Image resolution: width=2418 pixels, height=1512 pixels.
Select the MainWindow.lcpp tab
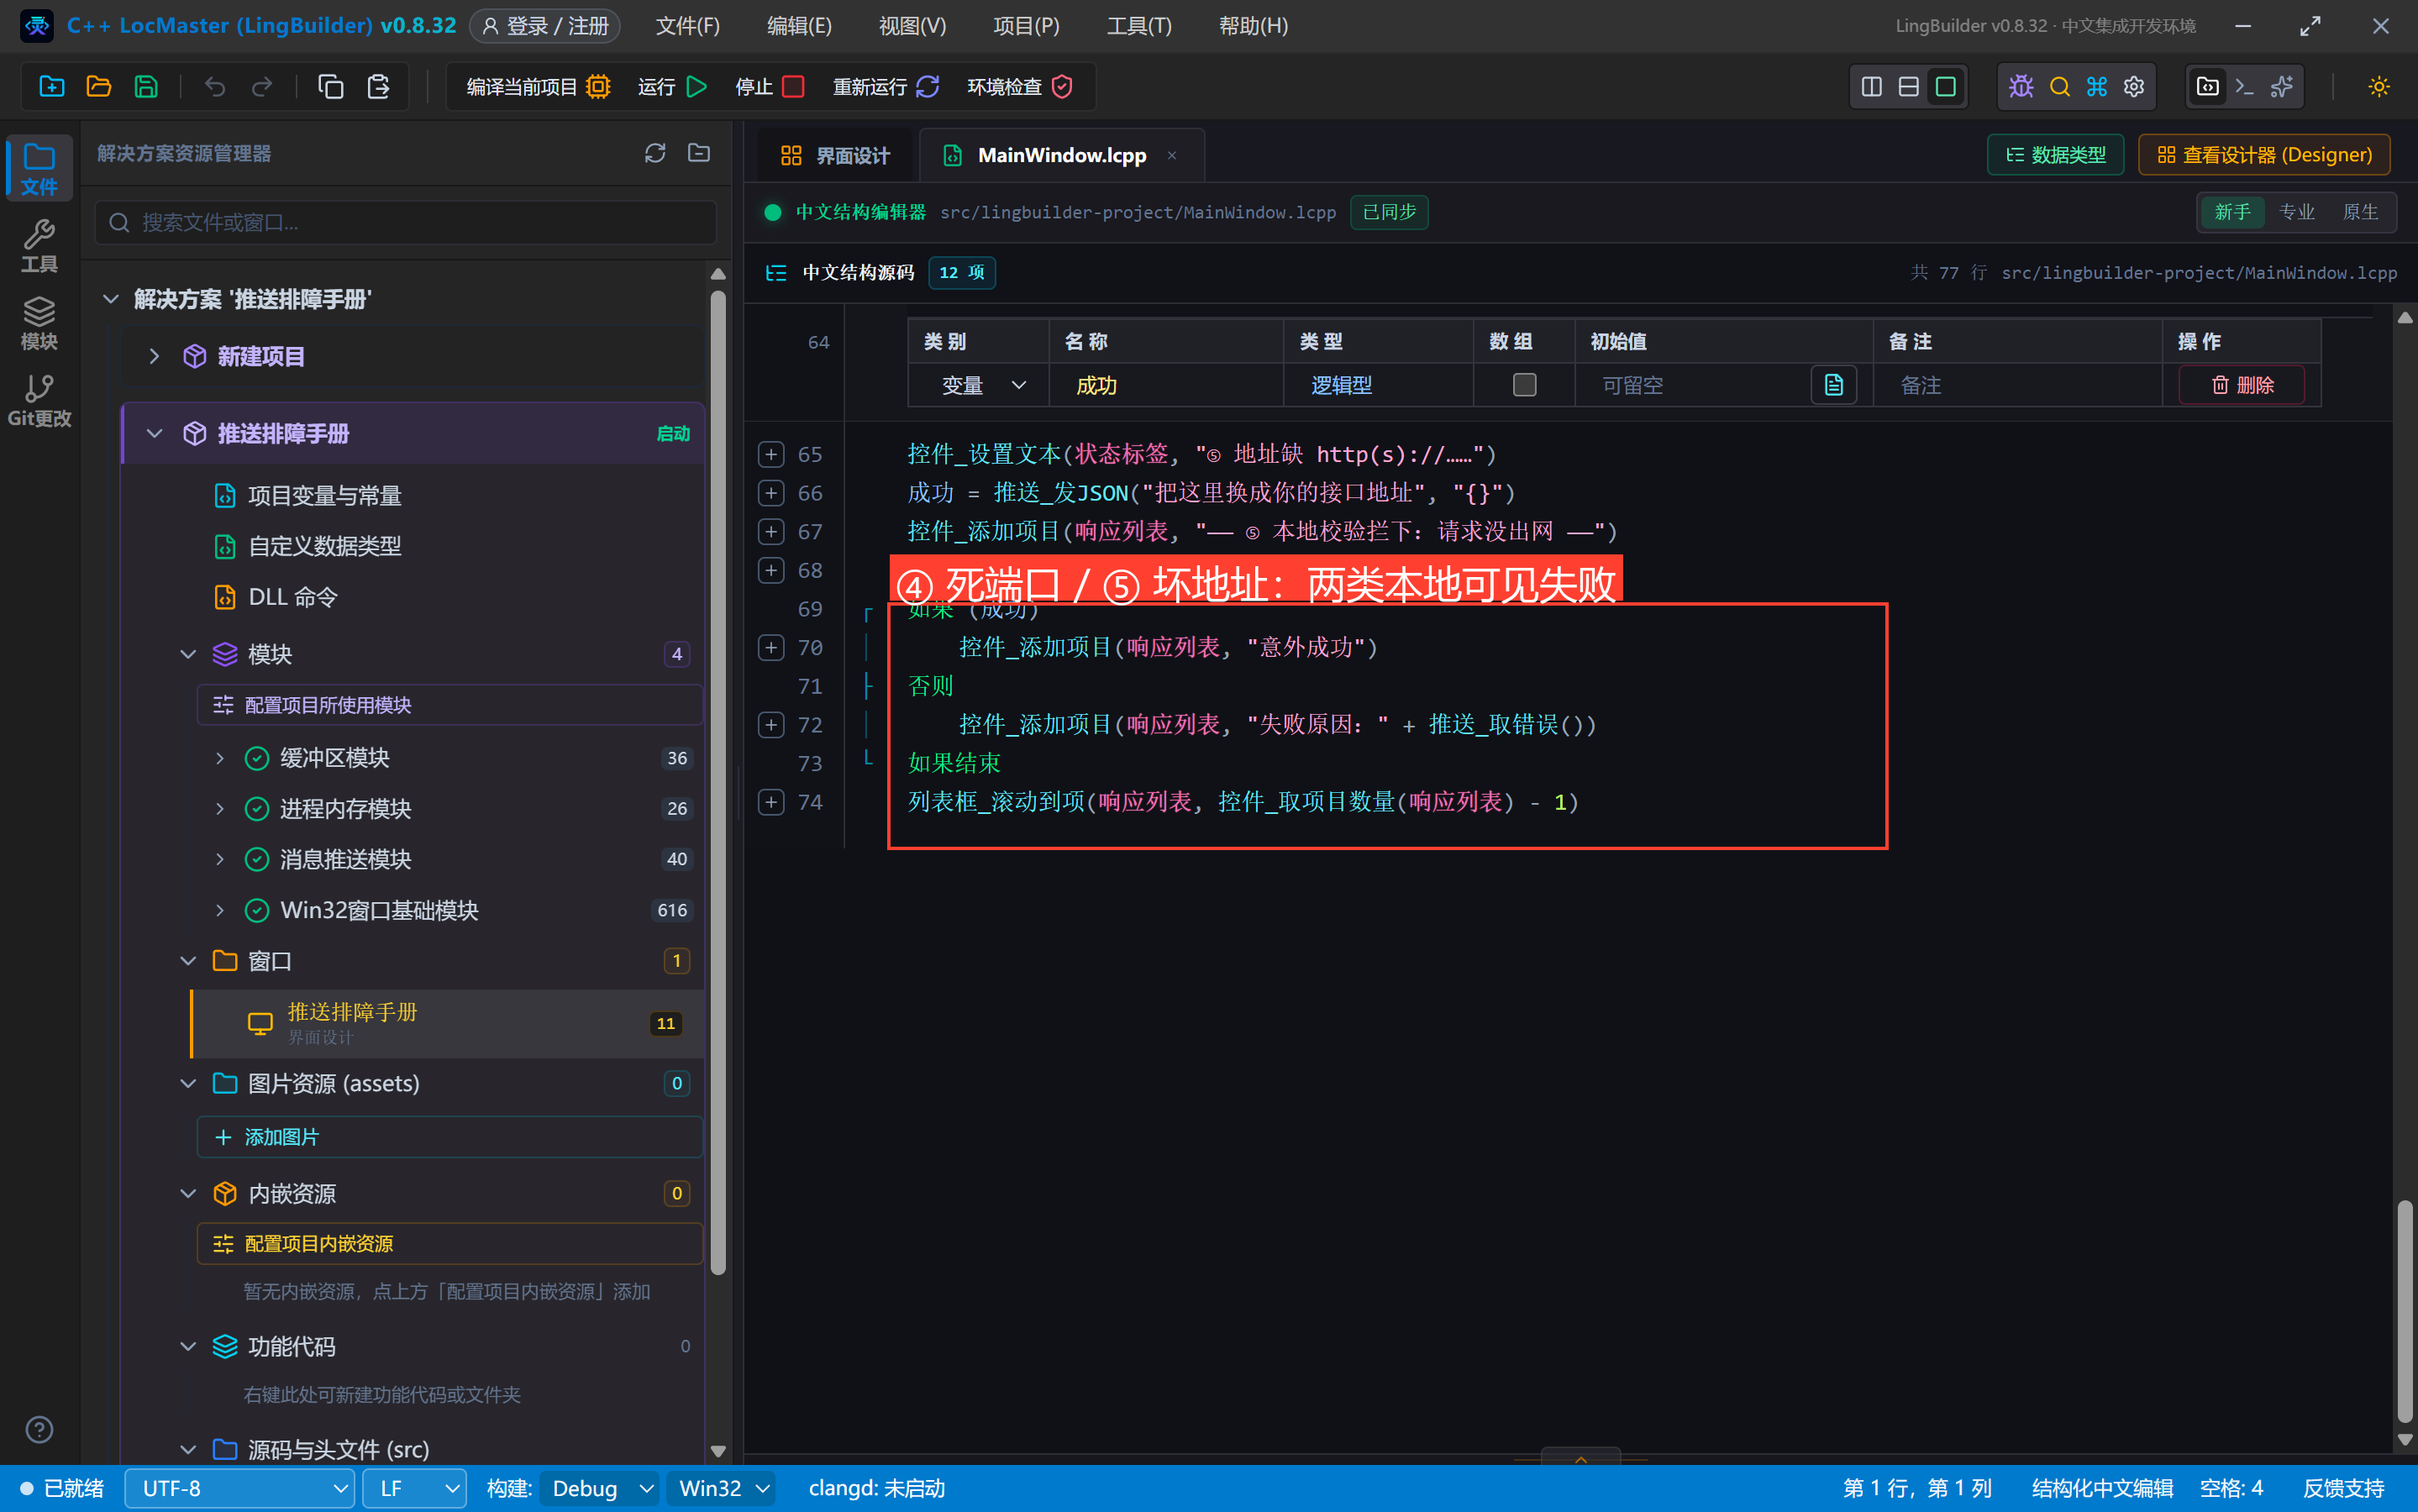point(1061,155)
